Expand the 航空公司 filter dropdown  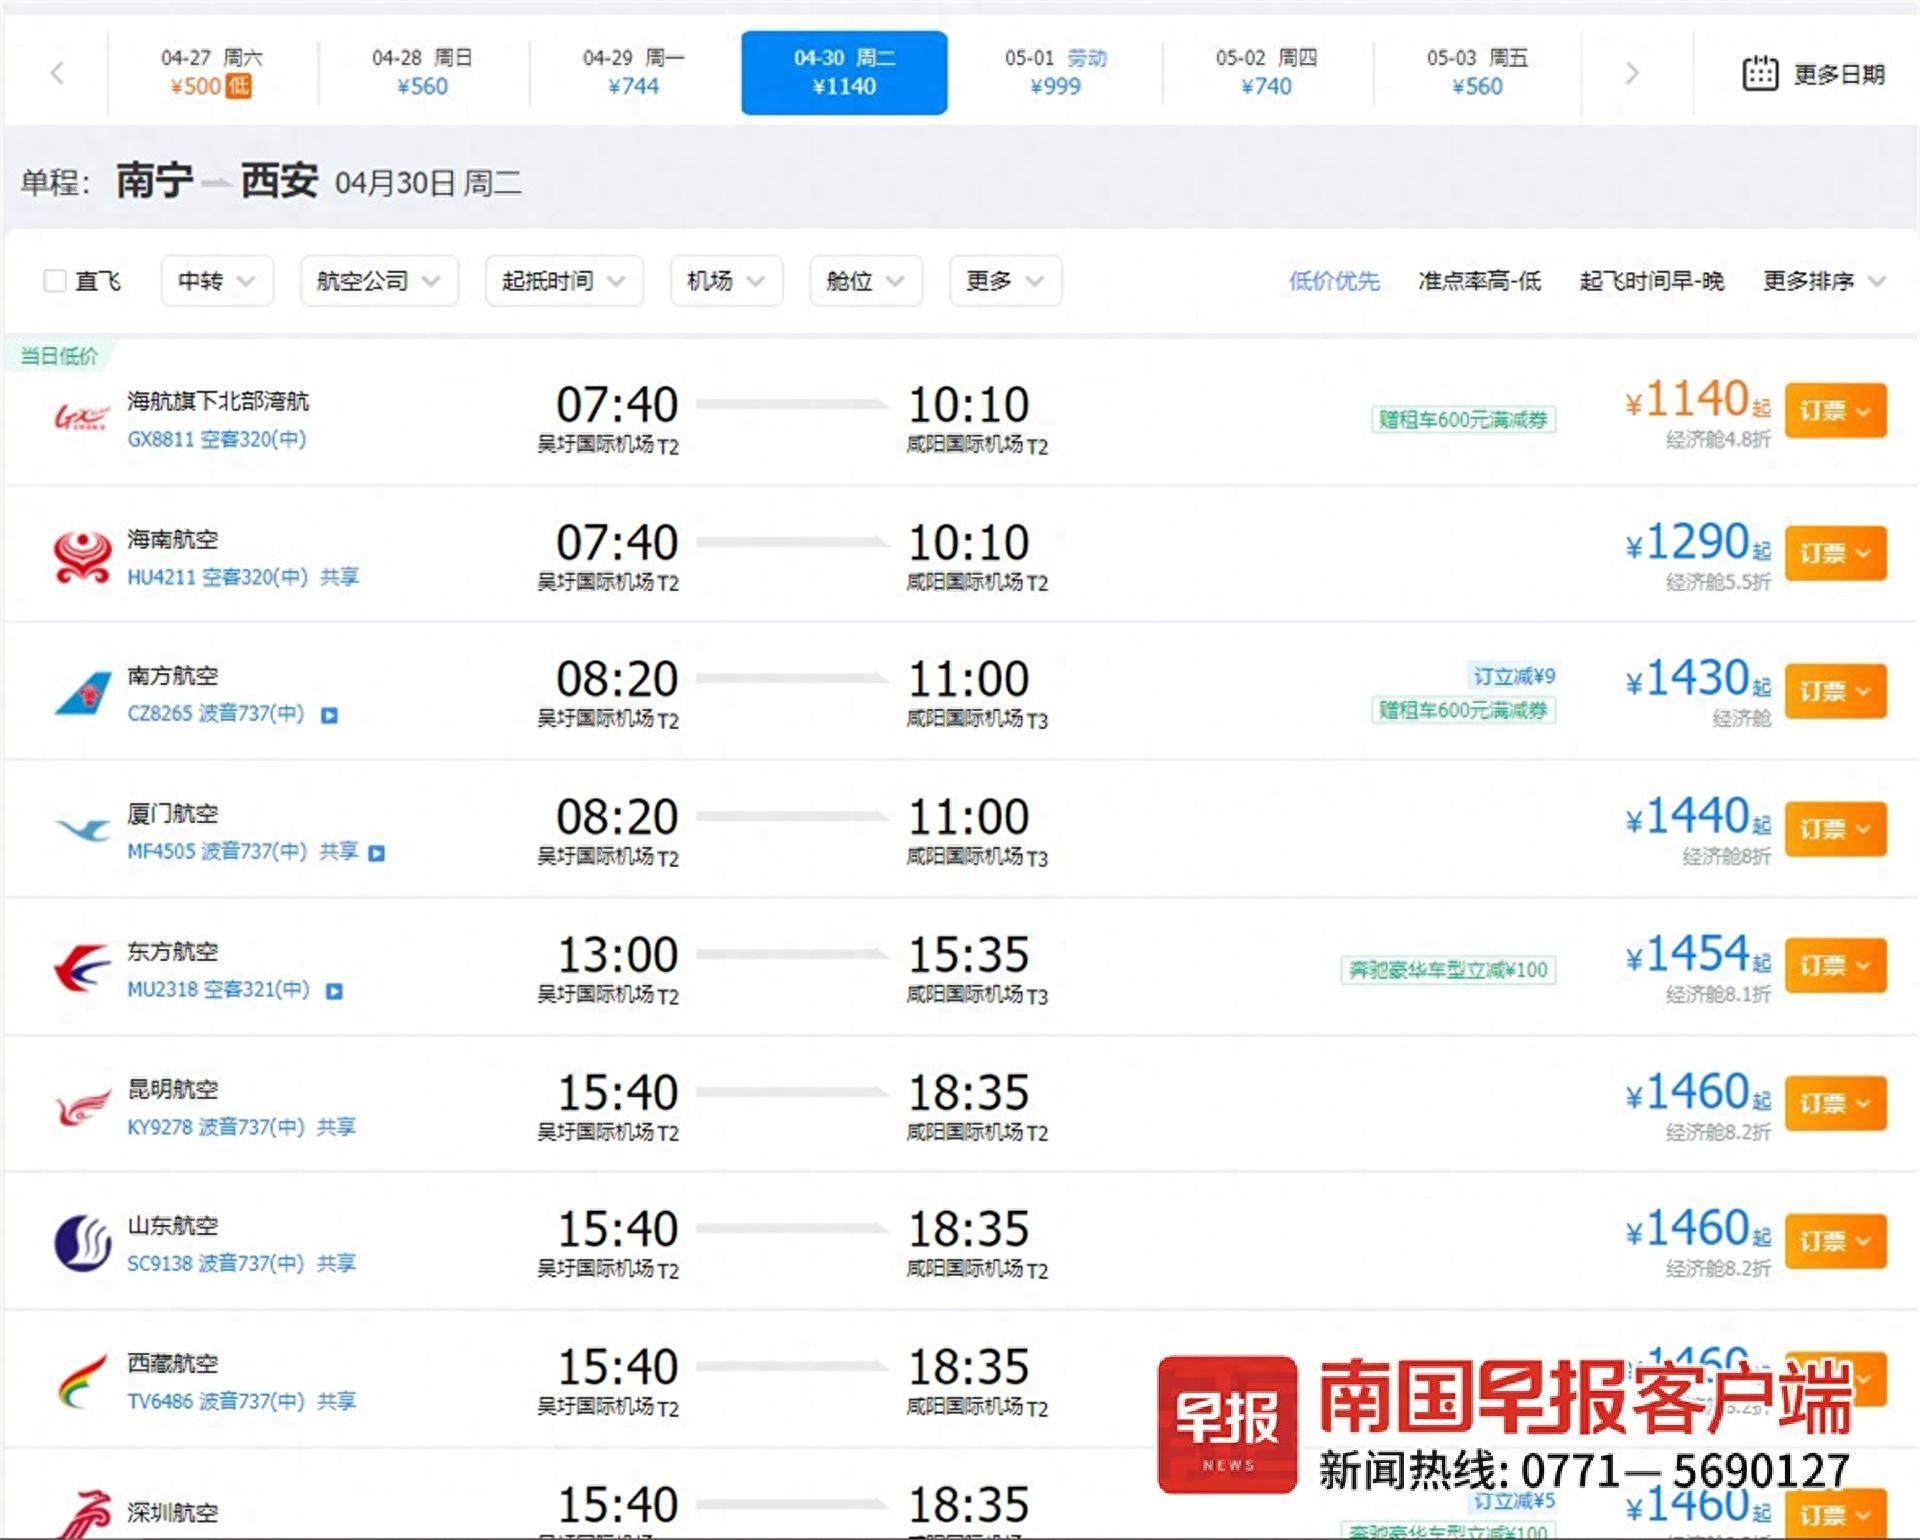tap(379, 281)
